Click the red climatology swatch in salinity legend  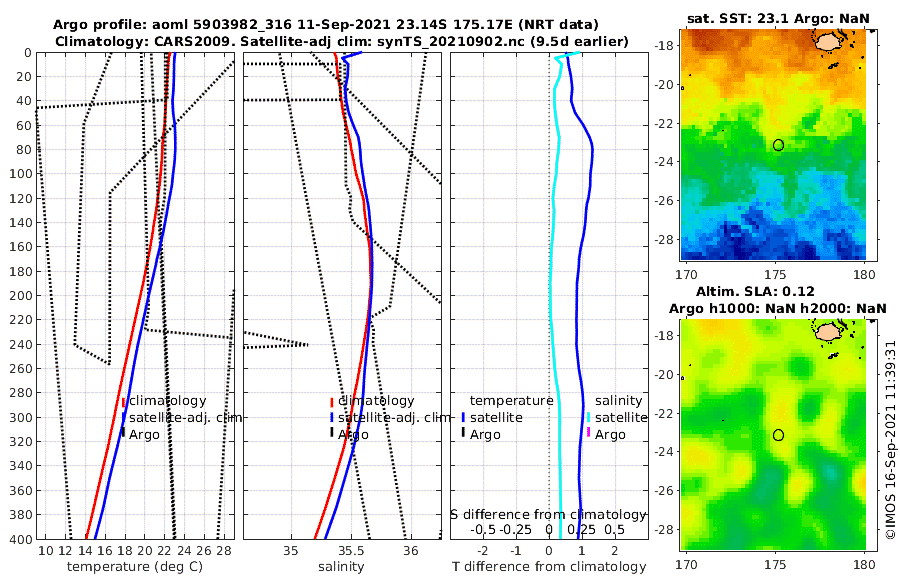pos(332,403)
